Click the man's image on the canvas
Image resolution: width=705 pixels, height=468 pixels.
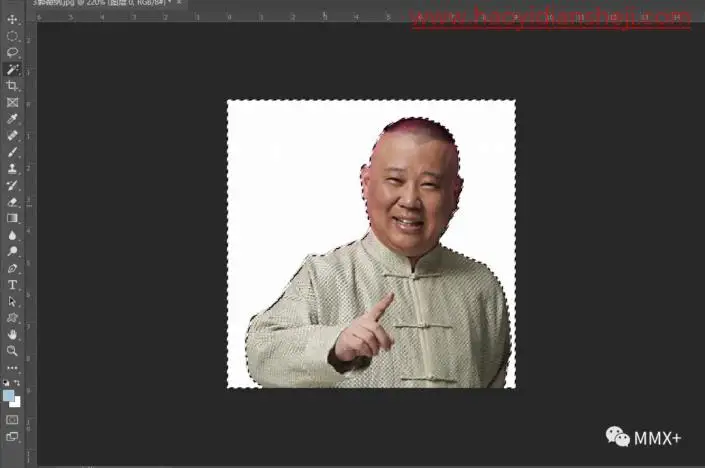pos(371,244)
